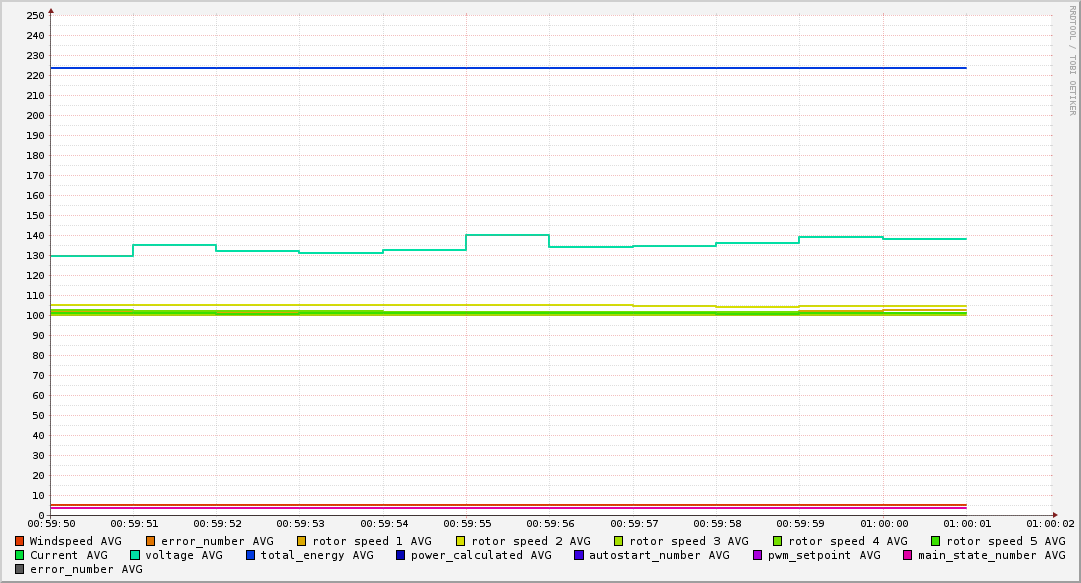
Task: Click the teal voltage AVG legend swatch
Action: pyautogui.click(x=135, y=555)
